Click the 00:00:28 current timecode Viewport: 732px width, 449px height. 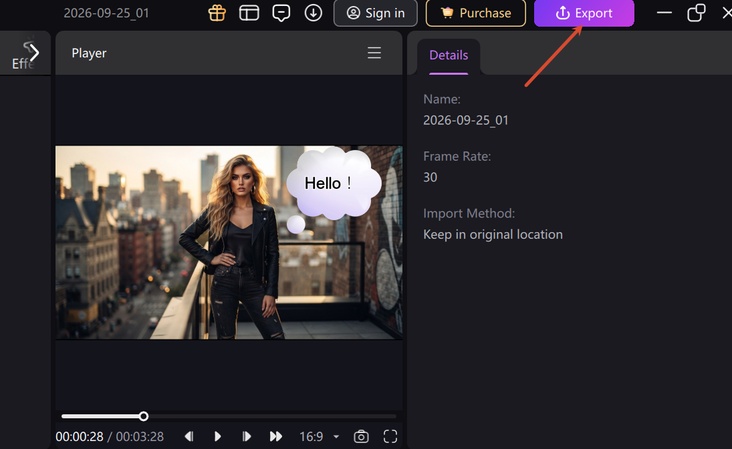pyautogui.click(x=79, y=437)
